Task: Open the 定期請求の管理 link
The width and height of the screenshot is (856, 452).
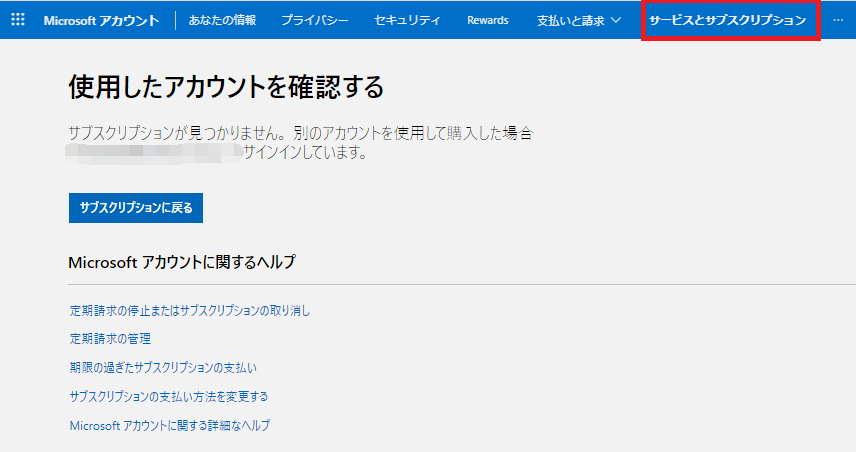Action: [x=110, y=339]
